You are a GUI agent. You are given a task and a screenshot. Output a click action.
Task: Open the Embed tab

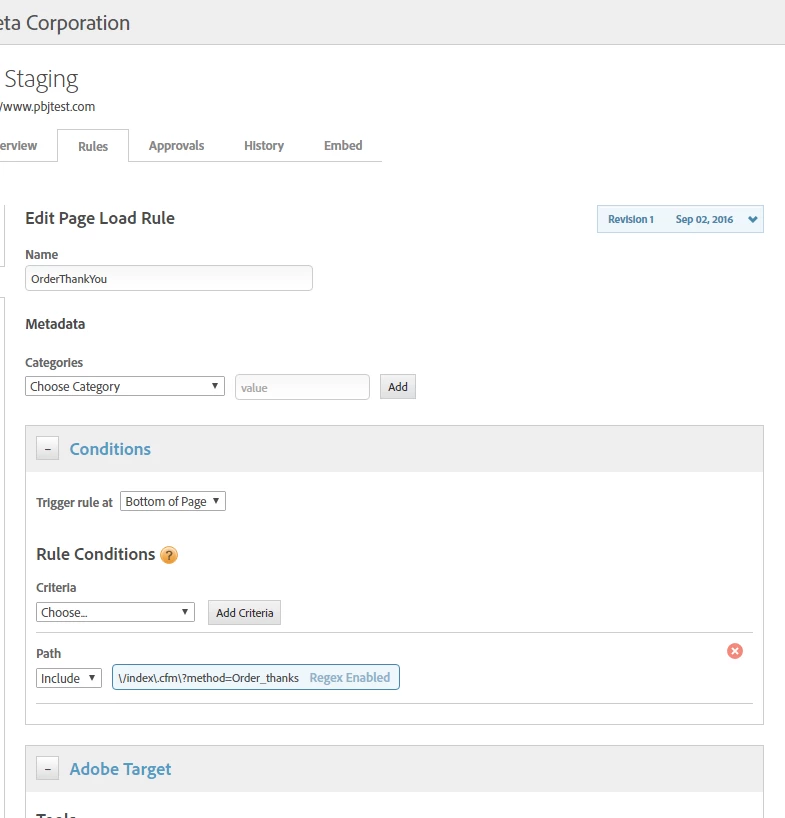(x=343, y=145)
